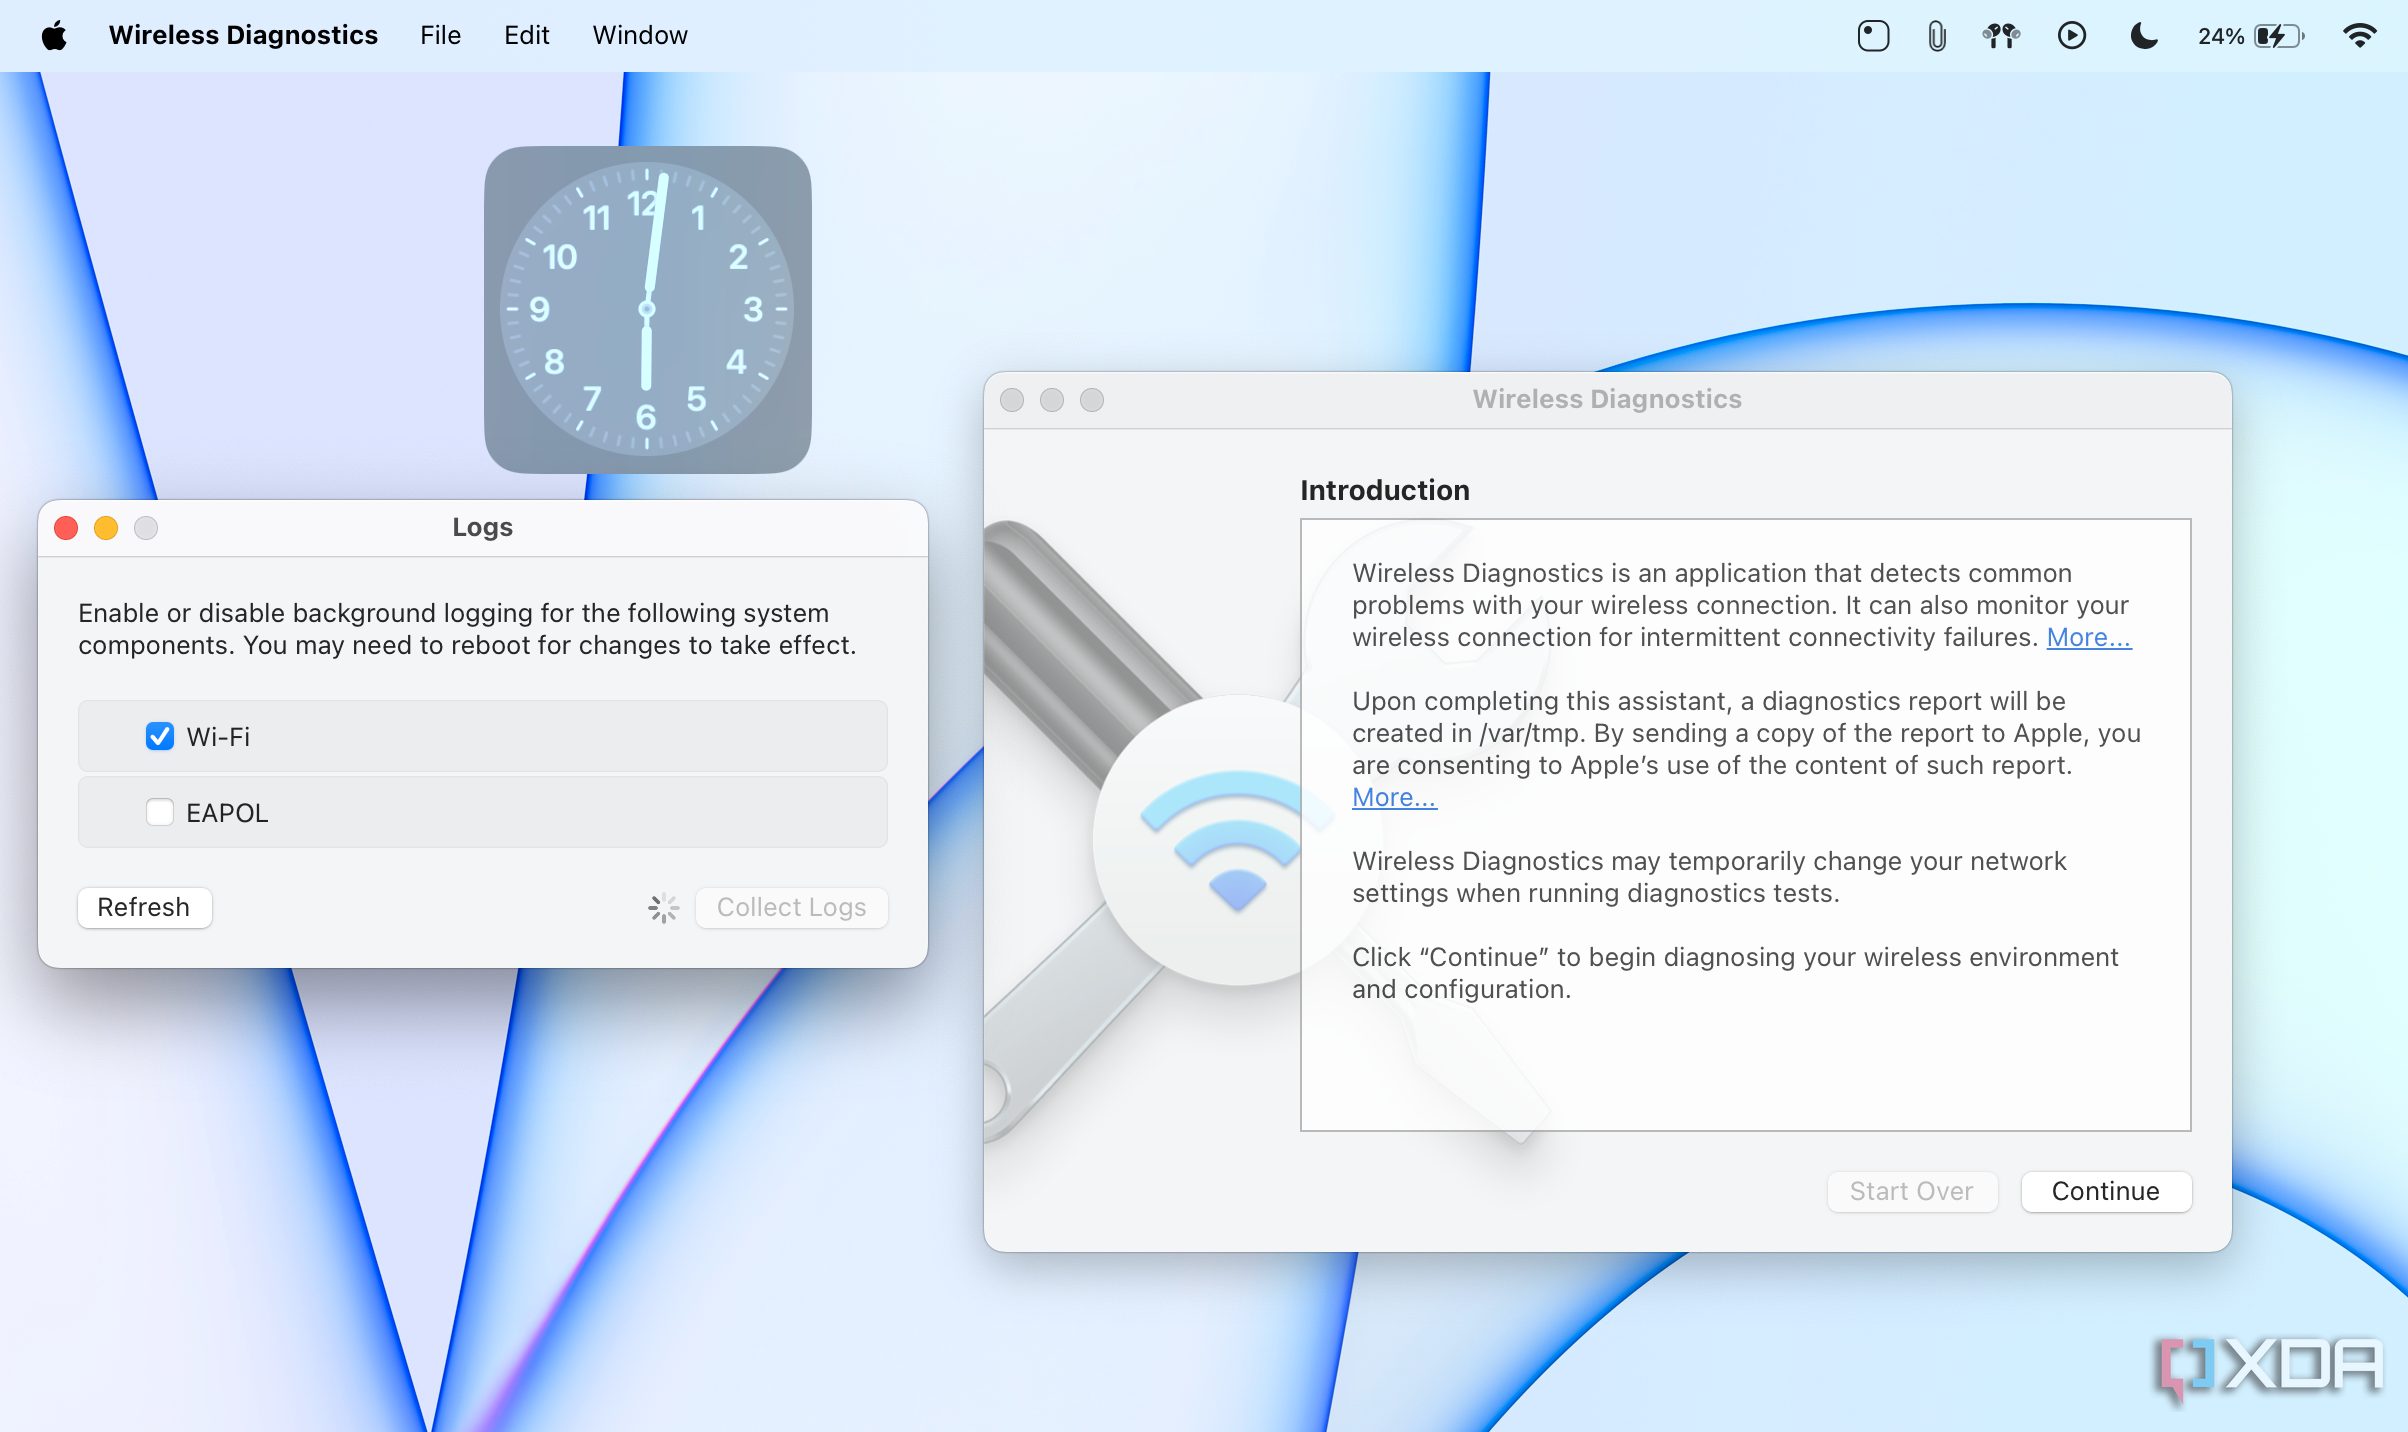This screenshot has width=2408, height=1432.
Task: Click the Wireless Diagnostics window title bar
Action: coord(1607,400)
